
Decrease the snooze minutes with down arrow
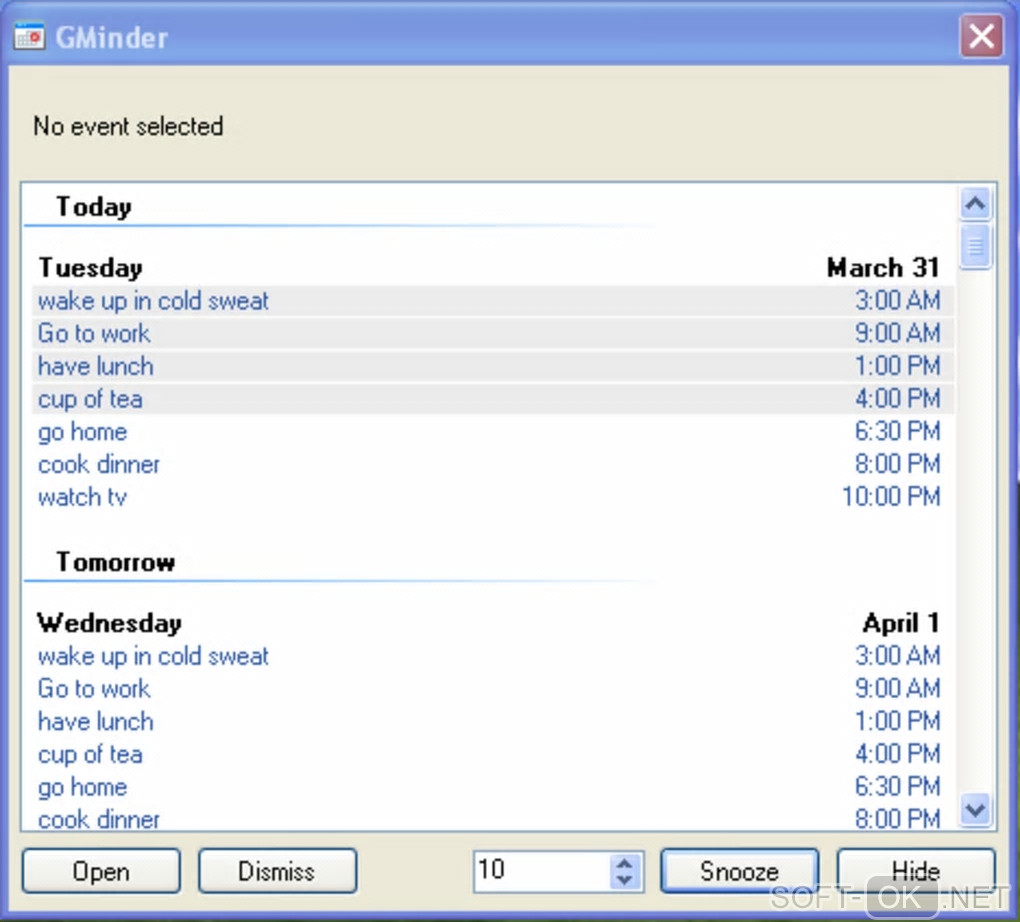624,880
